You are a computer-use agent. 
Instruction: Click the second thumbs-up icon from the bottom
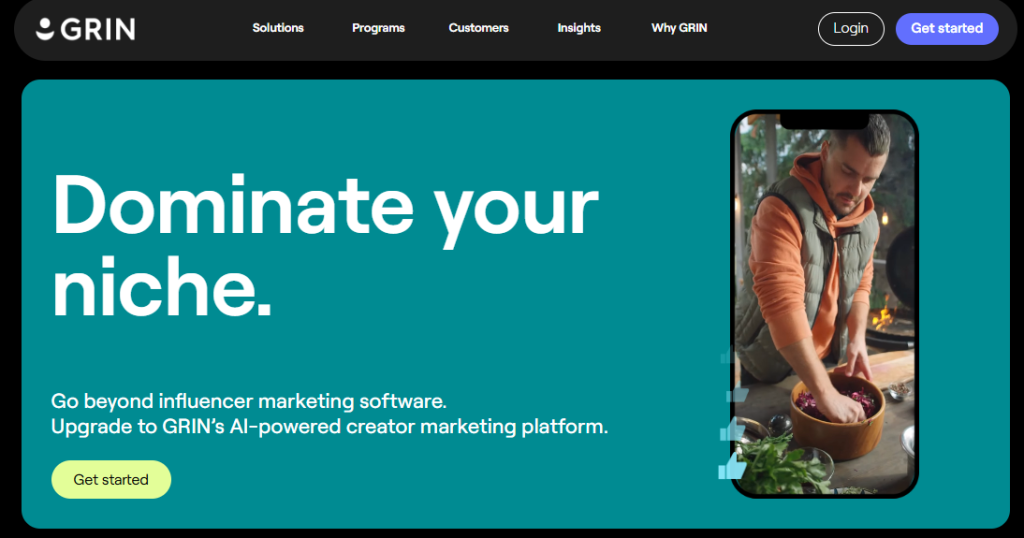(732, 430)
